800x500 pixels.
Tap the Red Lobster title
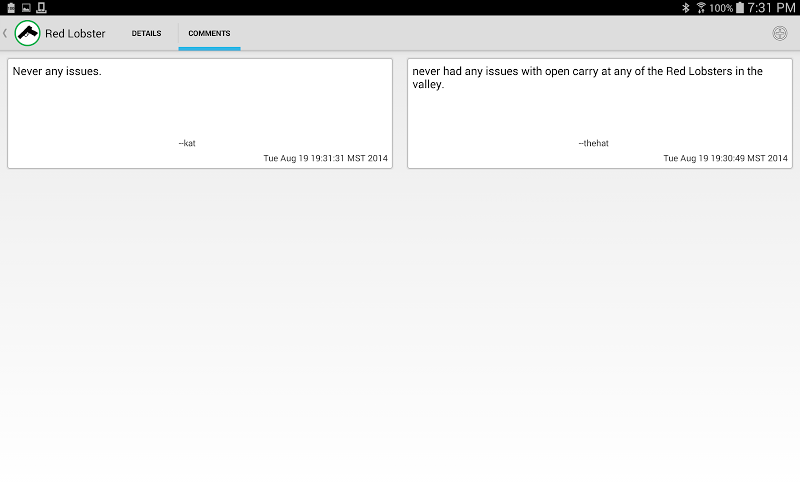point(75,34)
